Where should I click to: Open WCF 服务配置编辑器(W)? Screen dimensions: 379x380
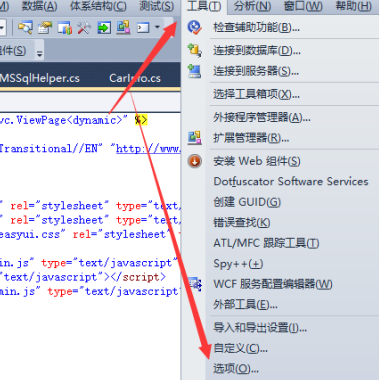point(273,284)
